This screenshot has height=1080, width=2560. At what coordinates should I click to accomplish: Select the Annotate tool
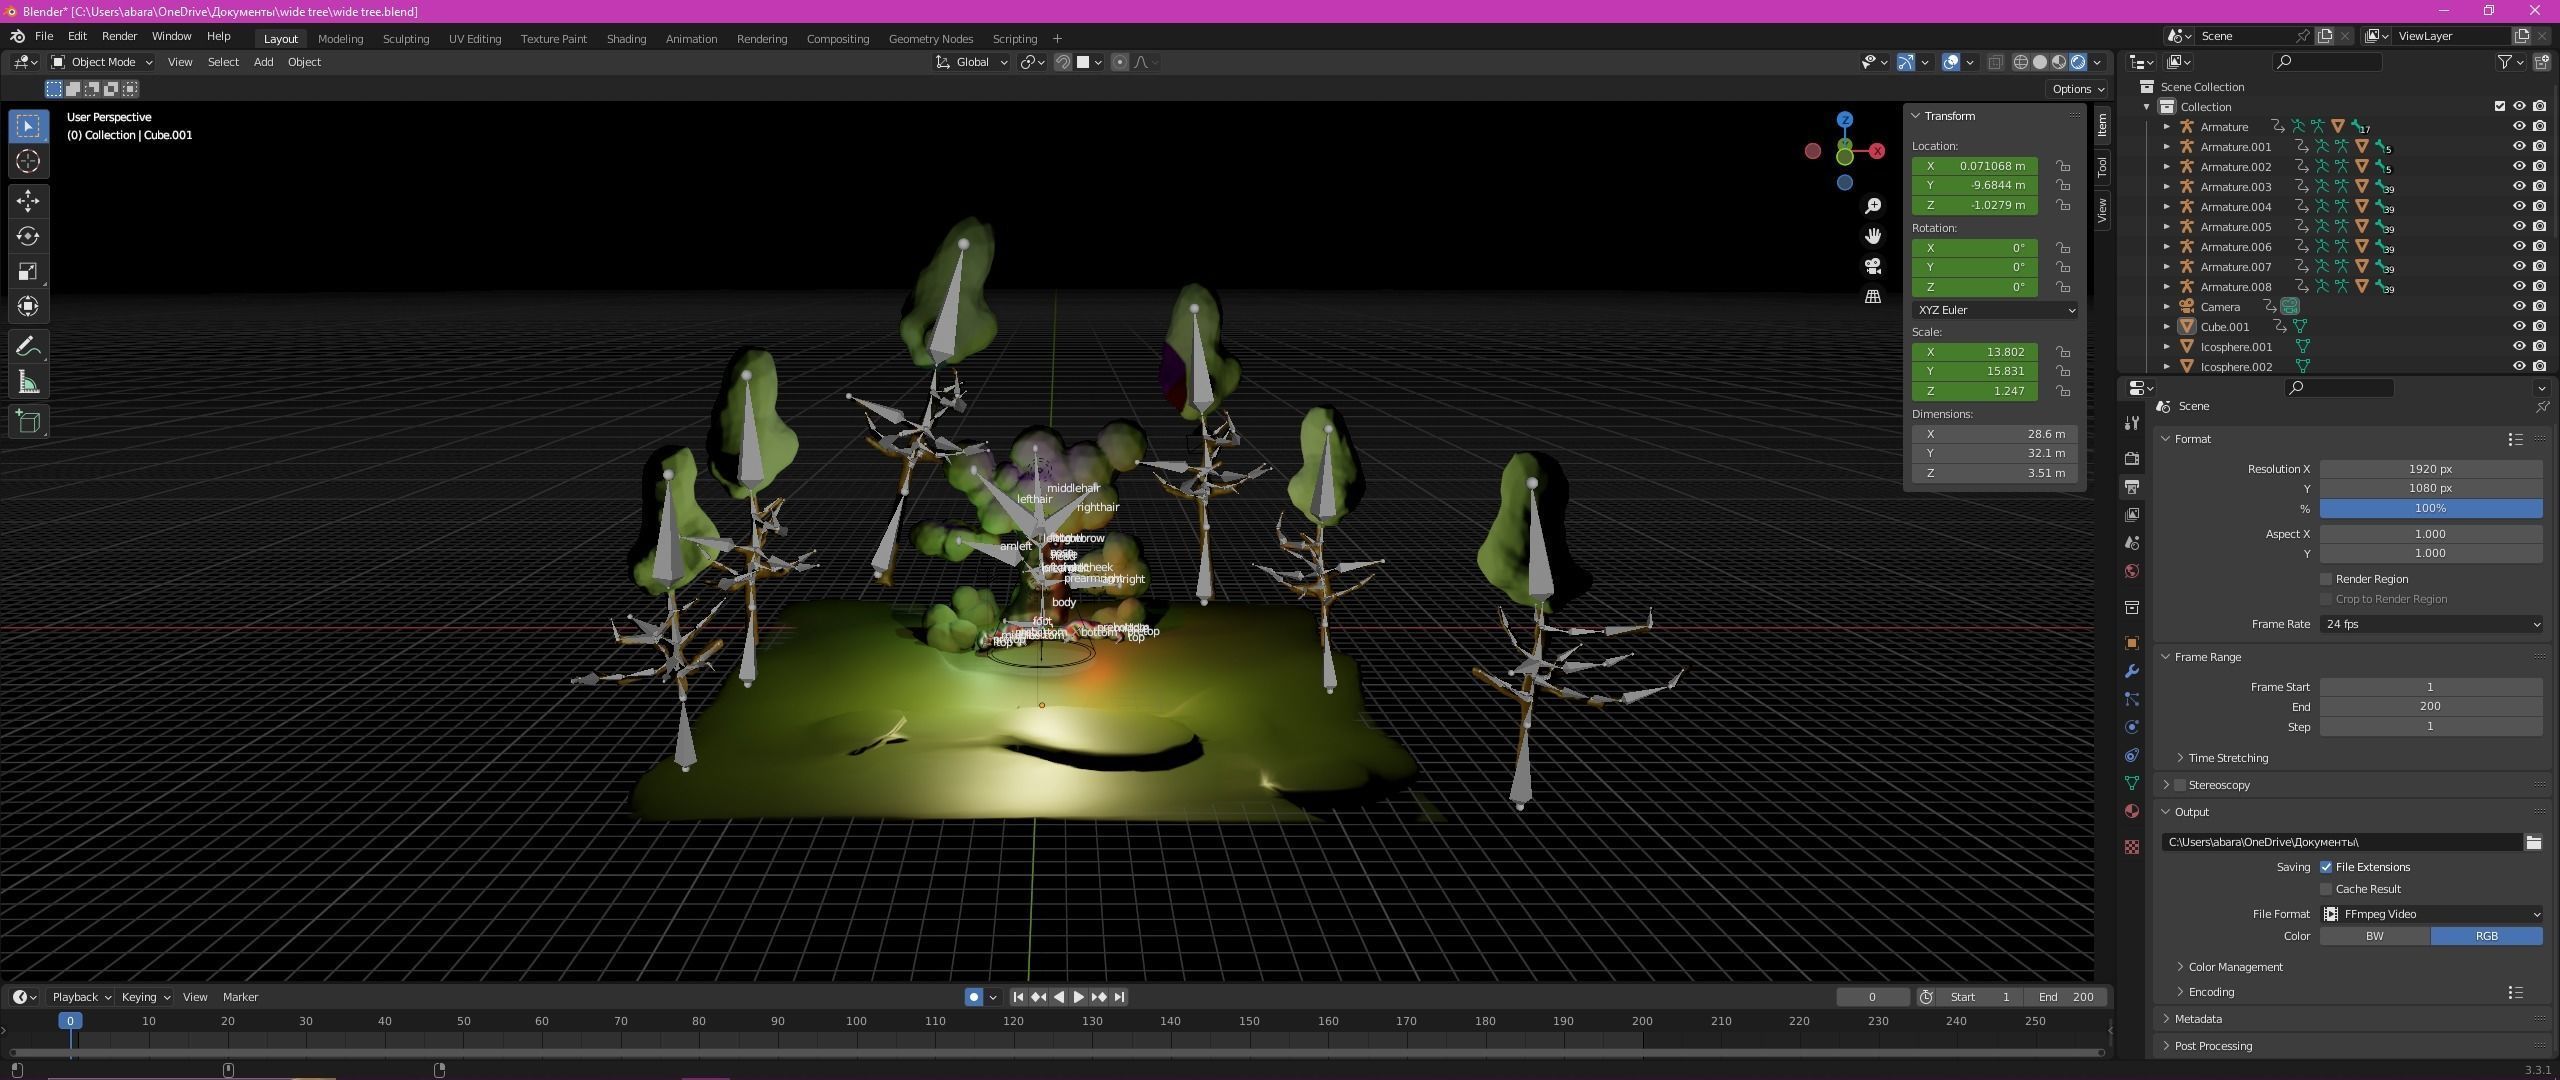click(28, 347)
